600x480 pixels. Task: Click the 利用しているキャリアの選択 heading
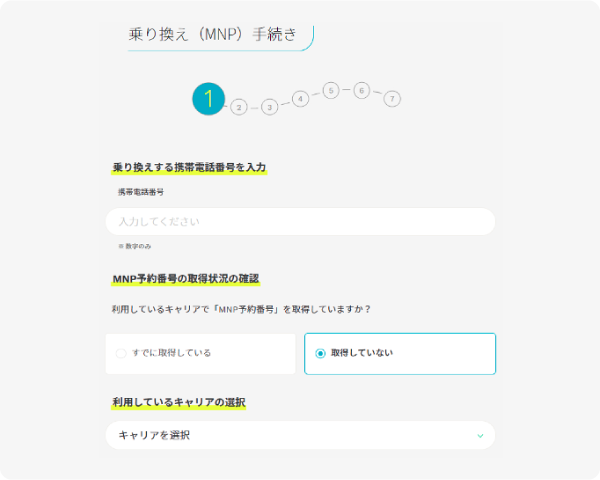179,402
